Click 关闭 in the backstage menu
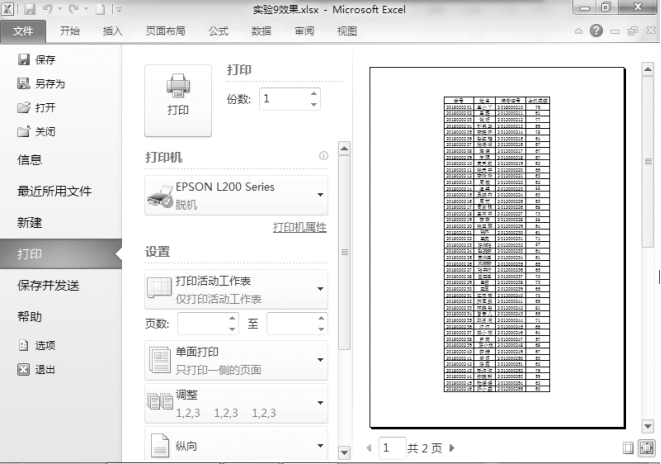The height and width of the screenshot is (464, 661). [37, 132]
